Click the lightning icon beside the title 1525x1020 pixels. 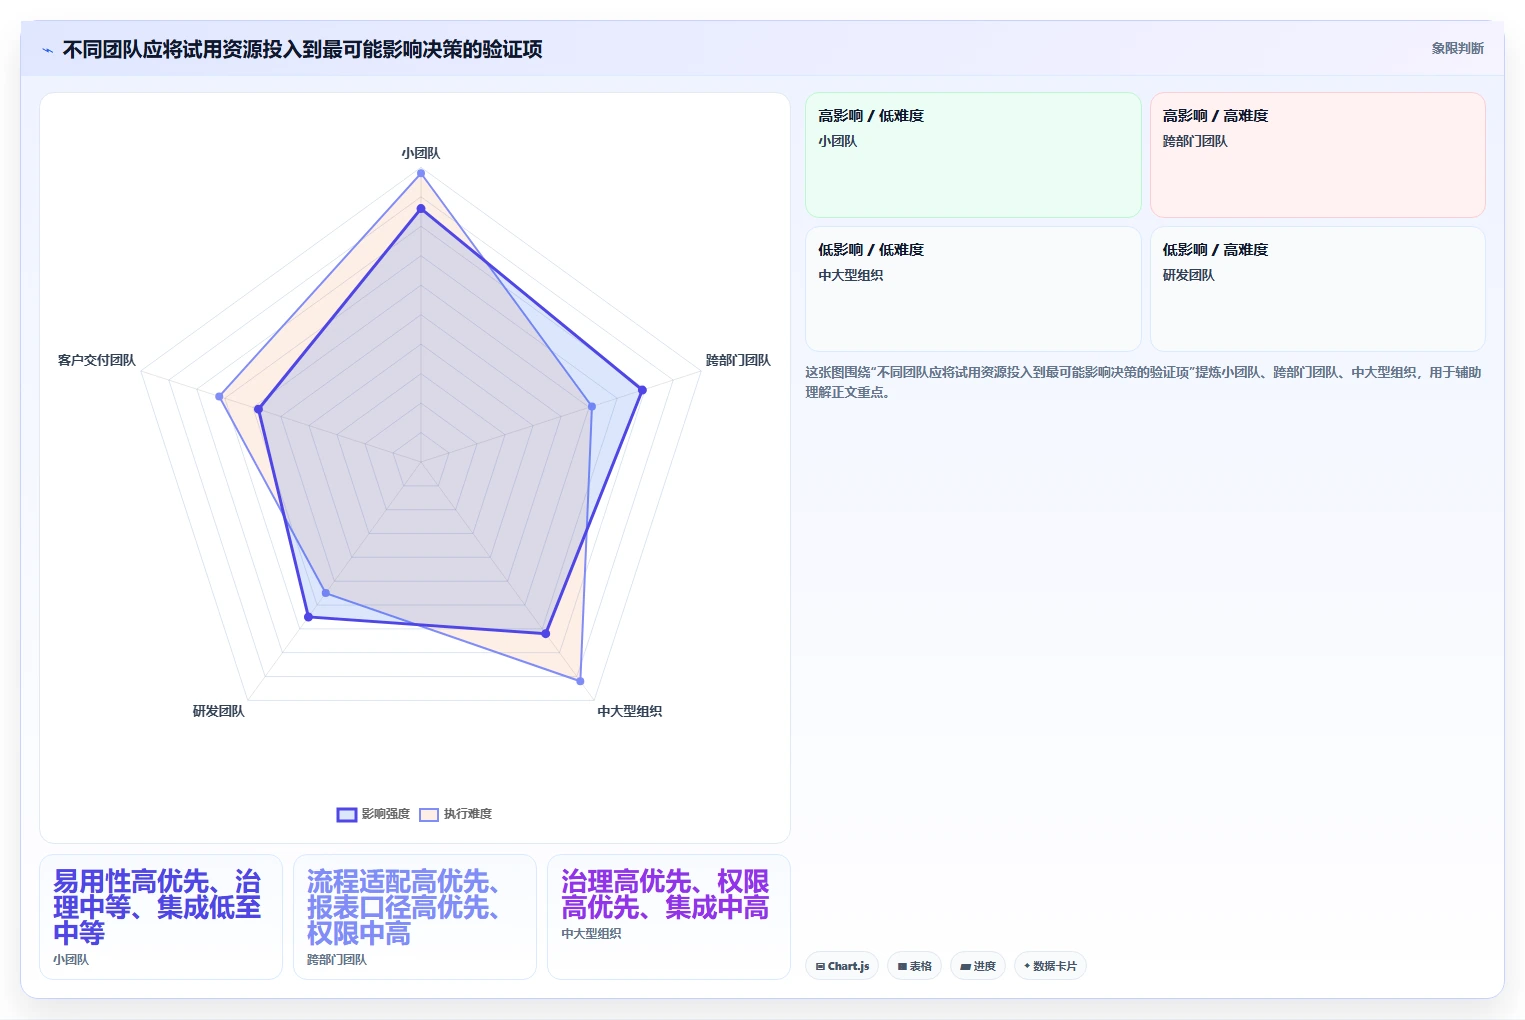click(x=47, y=50)
